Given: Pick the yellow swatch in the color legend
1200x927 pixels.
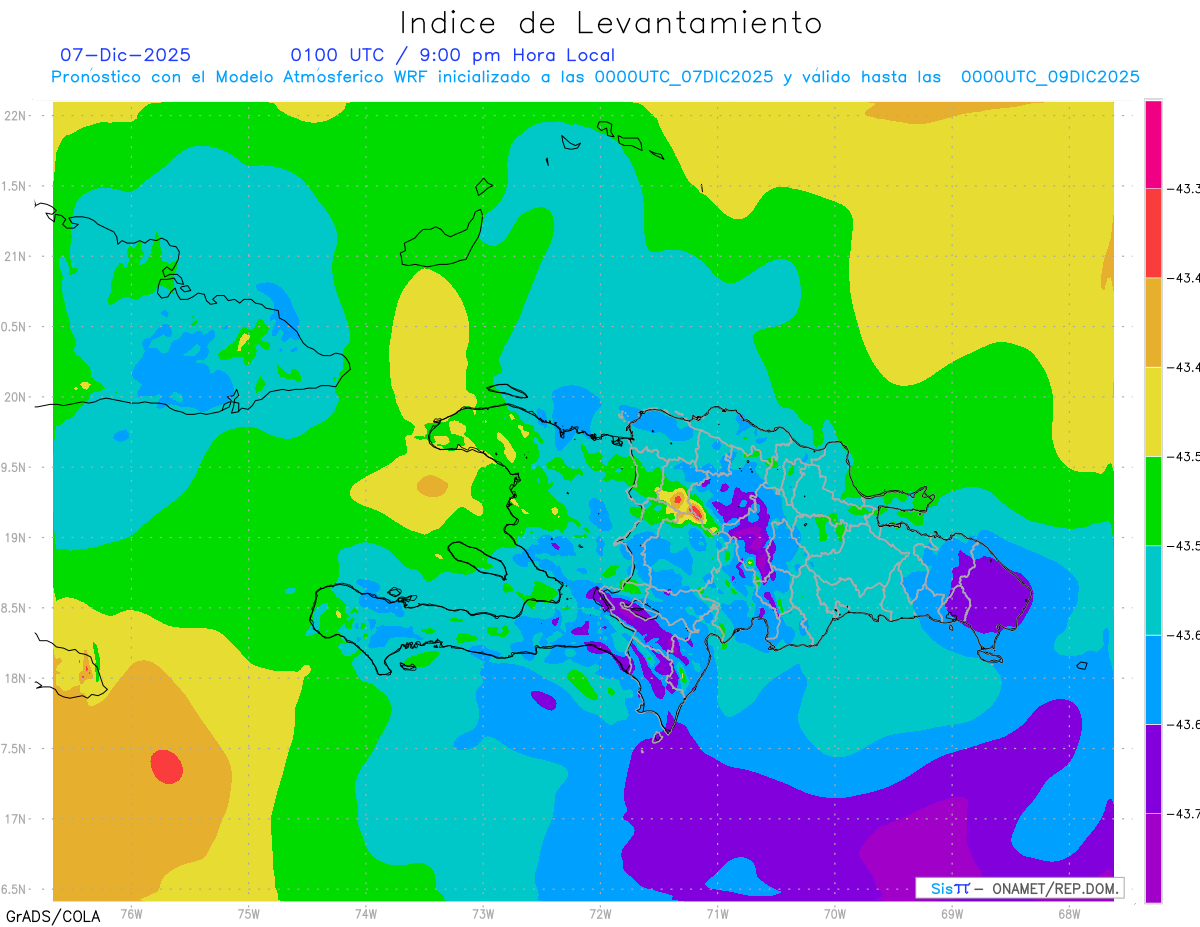Looking at the screenshot, I should coord(1153,411).
